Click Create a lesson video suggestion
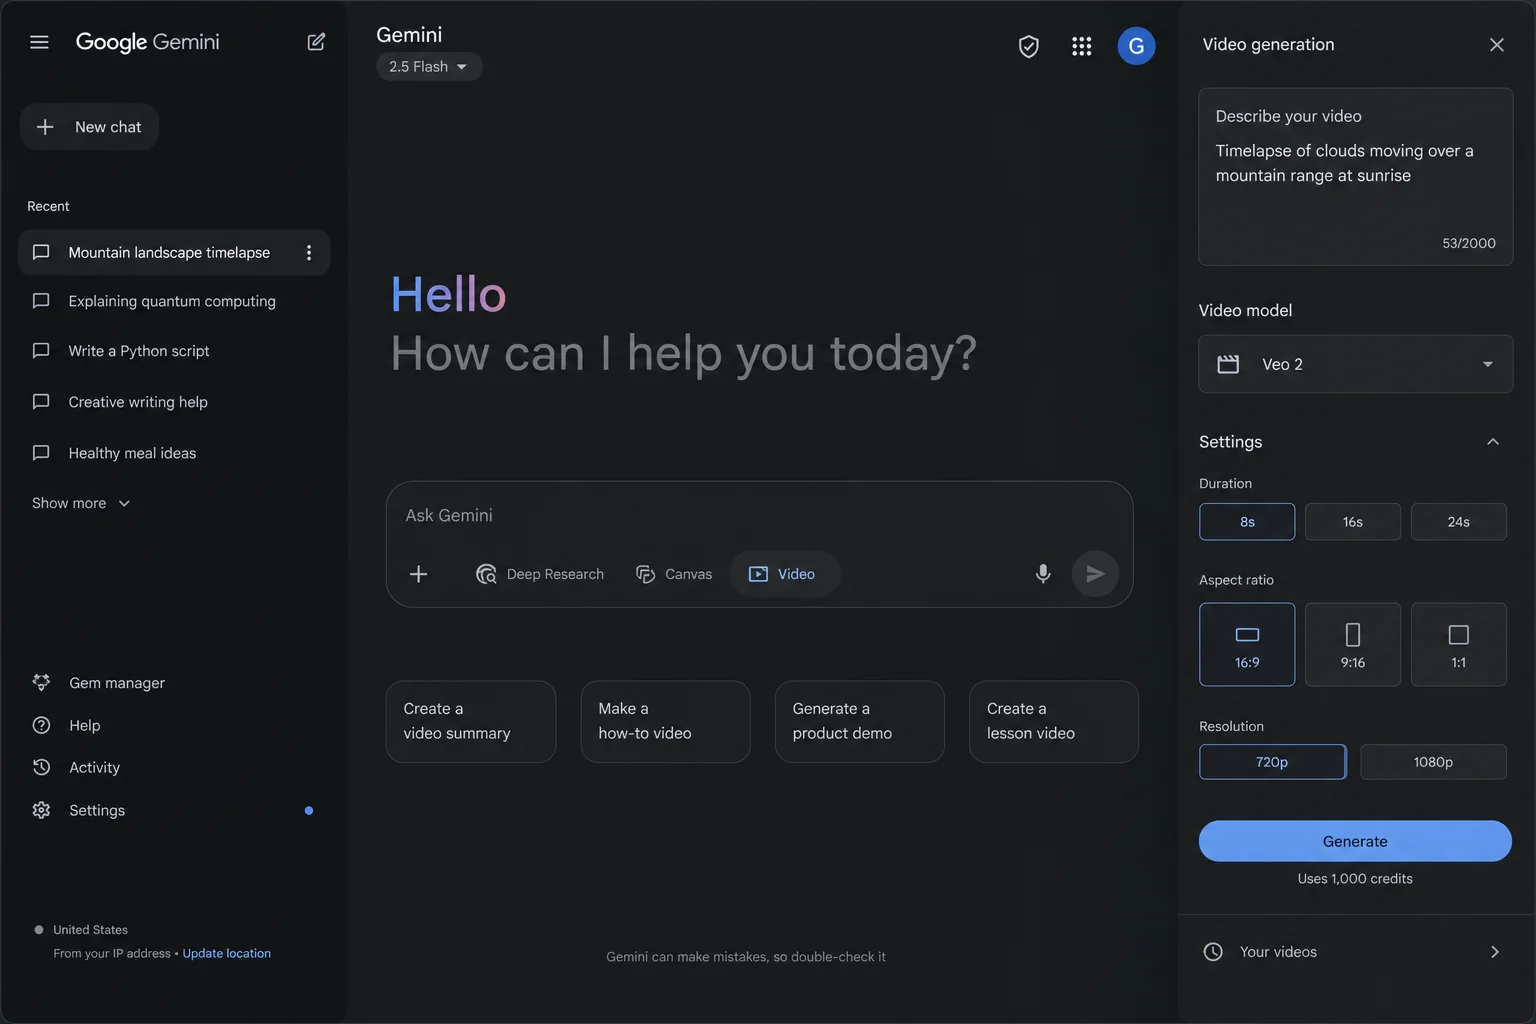Viewport: 1536px width, 1024px height. (1054, 722)
